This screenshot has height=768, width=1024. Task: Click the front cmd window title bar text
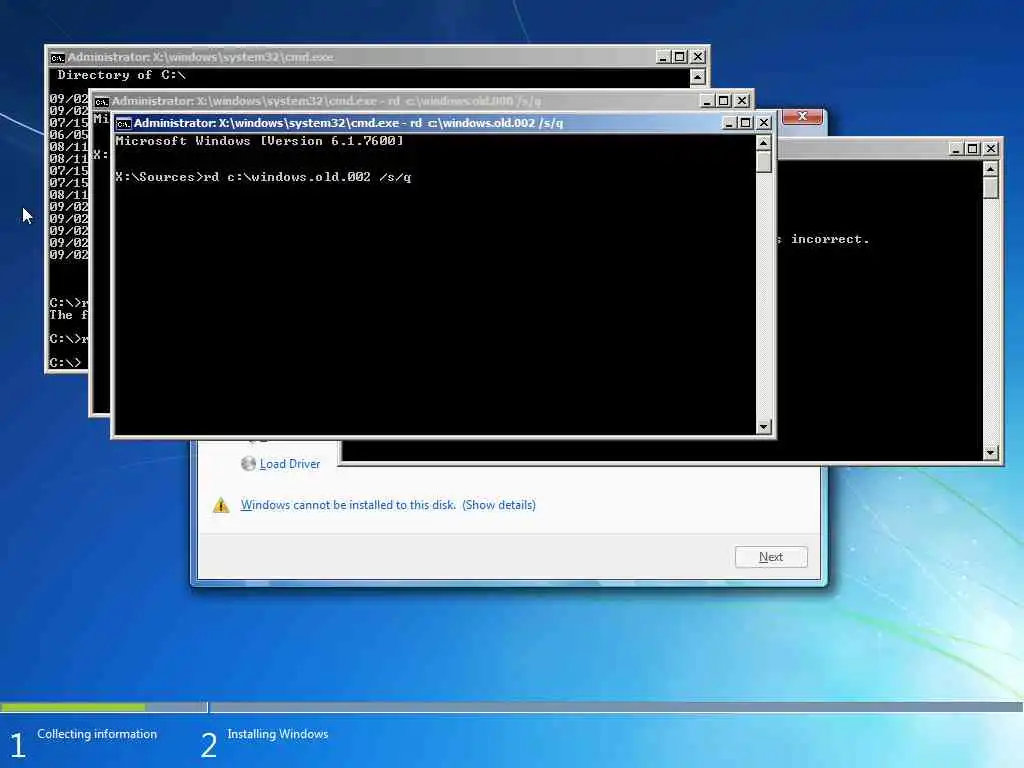348,123
